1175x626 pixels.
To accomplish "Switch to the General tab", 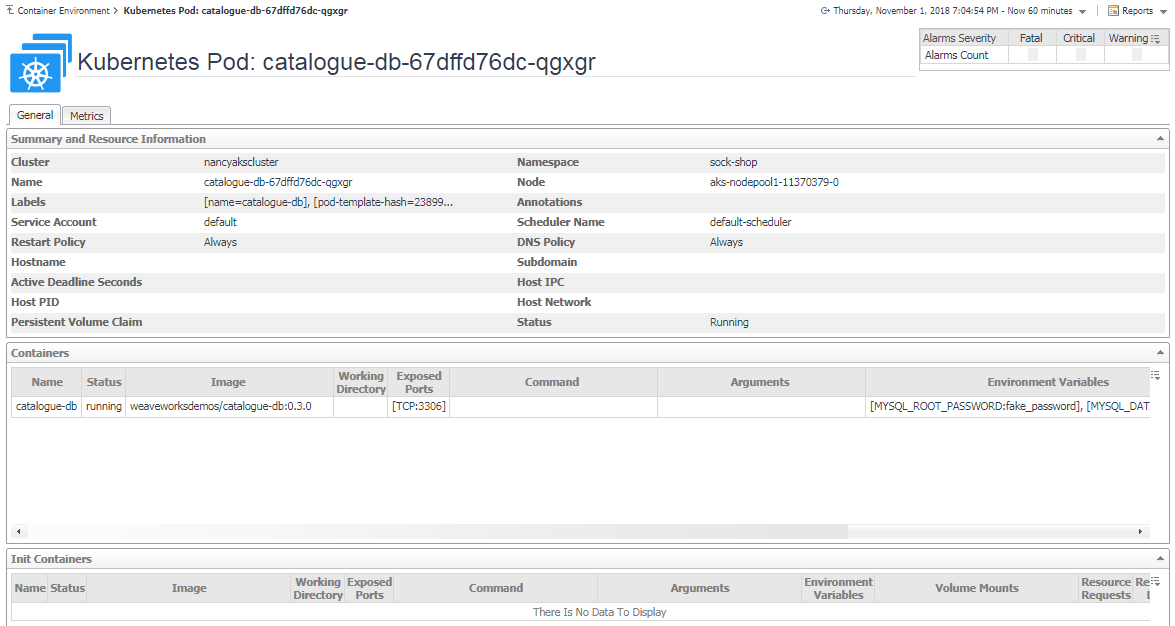I will pyautogui.click(x=34, y=115).
